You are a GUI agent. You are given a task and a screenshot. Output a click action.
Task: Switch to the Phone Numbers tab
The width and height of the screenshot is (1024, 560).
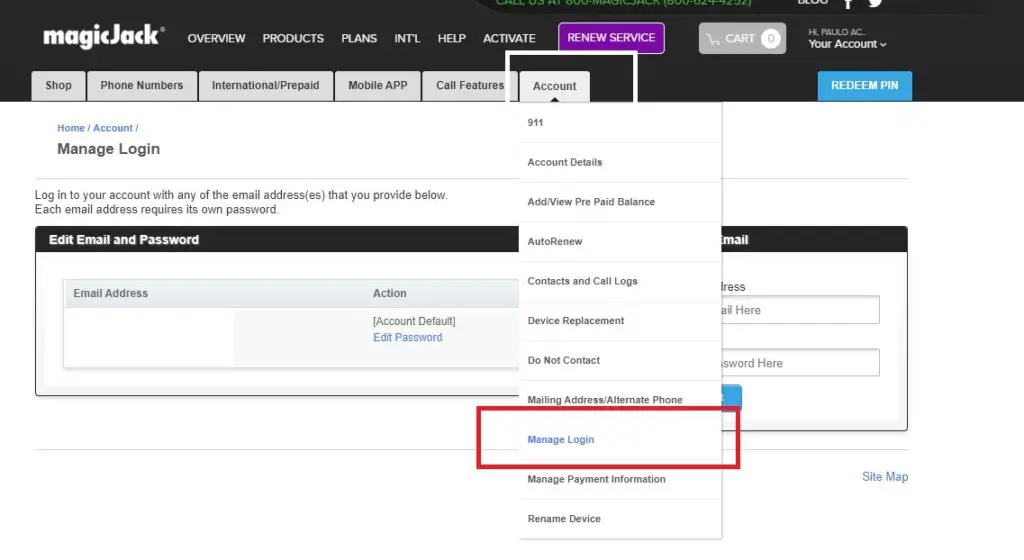142,86
